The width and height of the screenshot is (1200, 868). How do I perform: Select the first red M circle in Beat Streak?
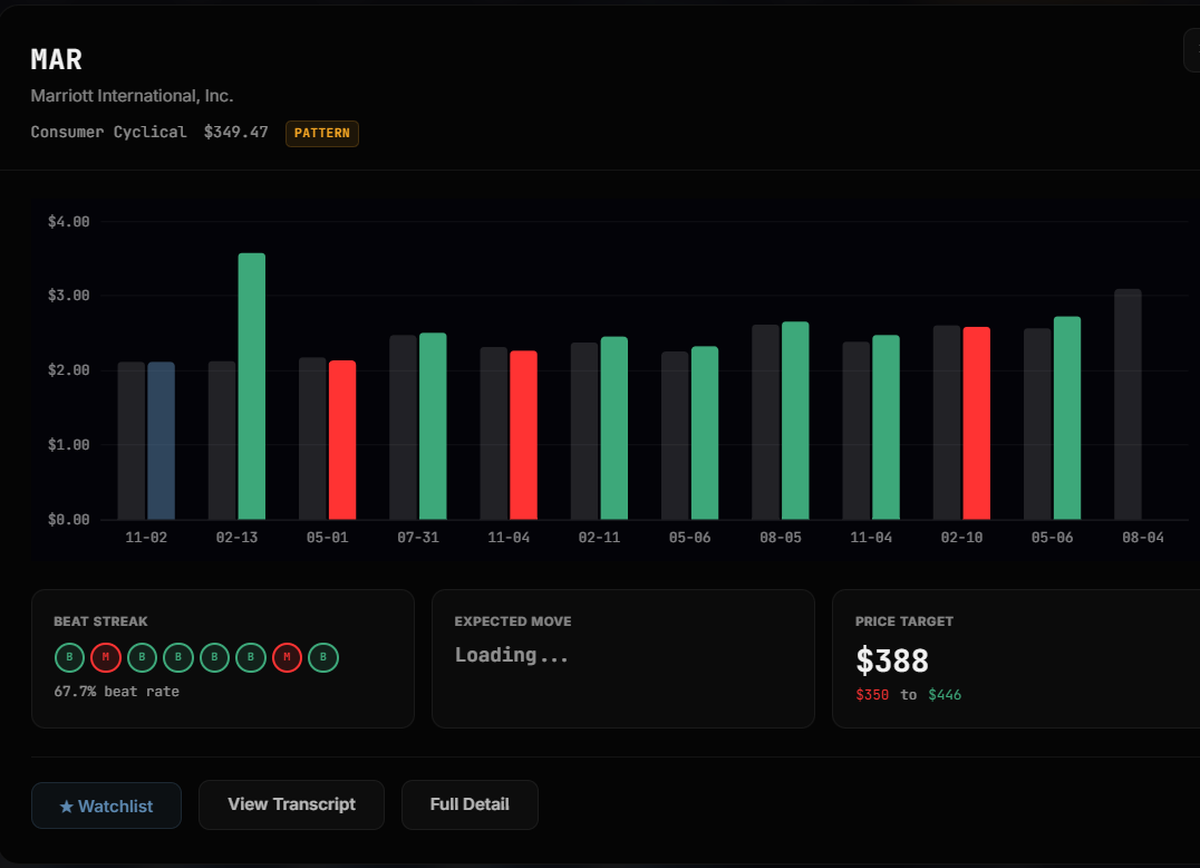coord(105,658)
